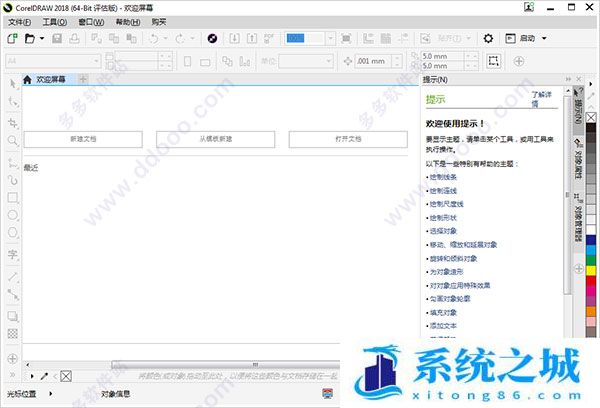Click the 从模板新建 button

coord(215,139)
